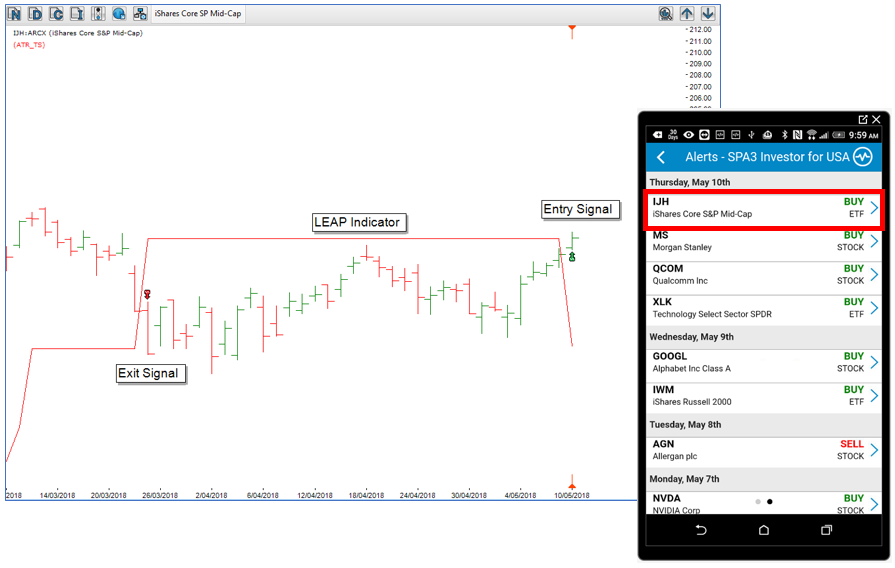
Task: Click the ATR_TS indicator label
Action: (x=29, y=45)
